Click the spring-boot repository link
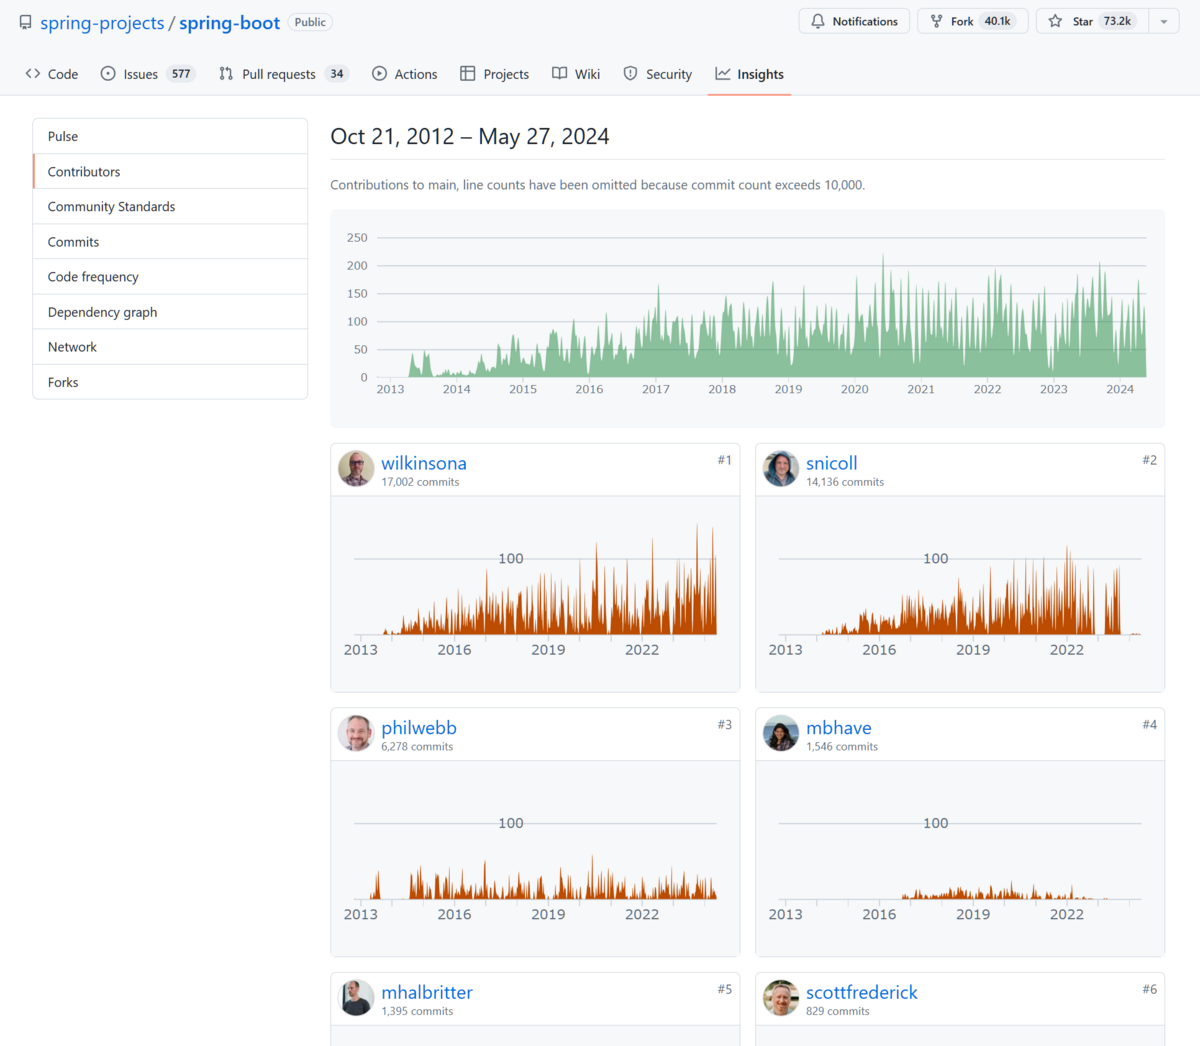Viewport: 1200px width, 1046px height. coord(229,23)
